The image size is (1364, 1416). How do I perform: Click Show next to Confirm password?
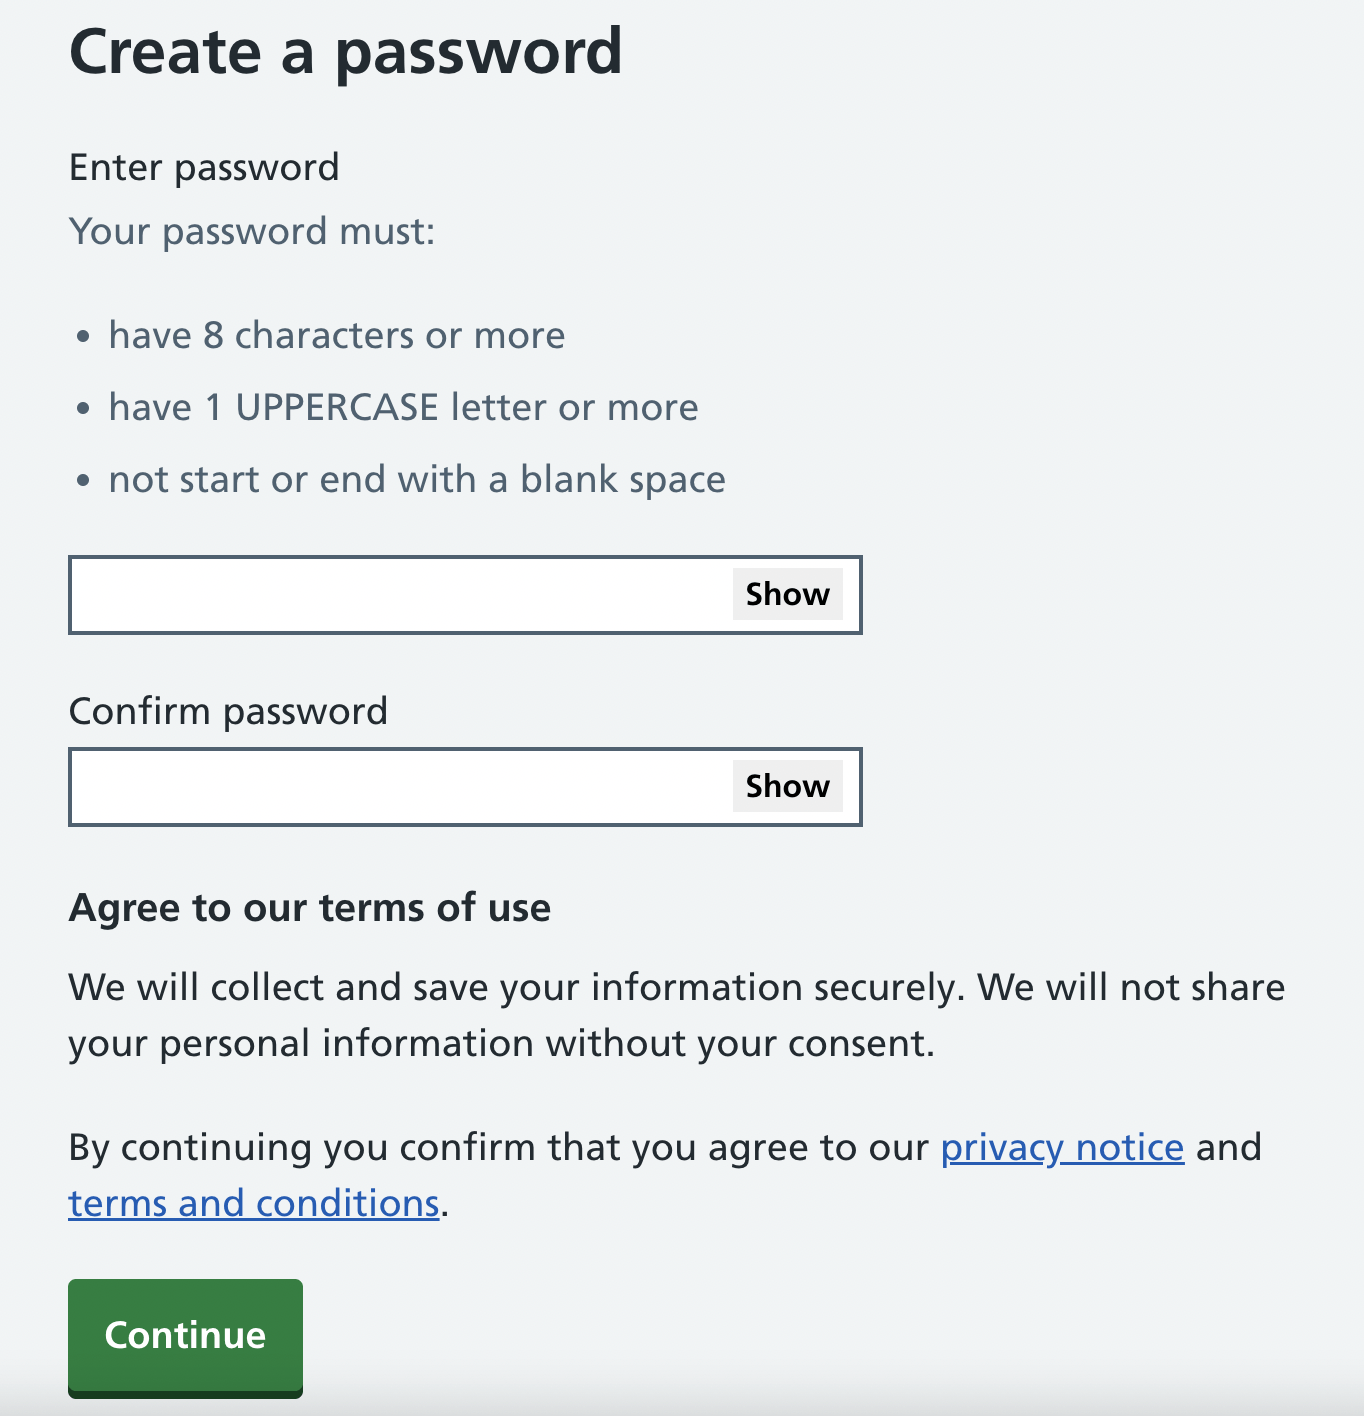pos(786,787)
